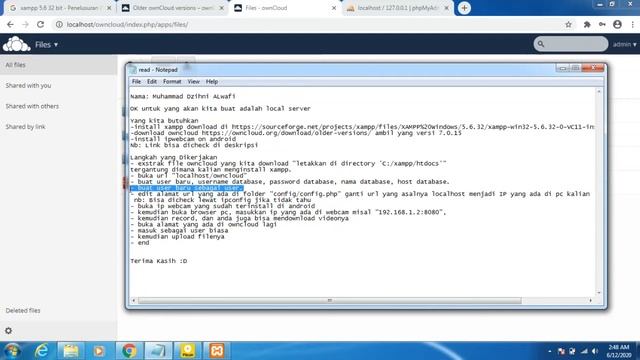Click the taskbar clock and date
This screenshot has height=360, width=640.
[x=619, y=351]
